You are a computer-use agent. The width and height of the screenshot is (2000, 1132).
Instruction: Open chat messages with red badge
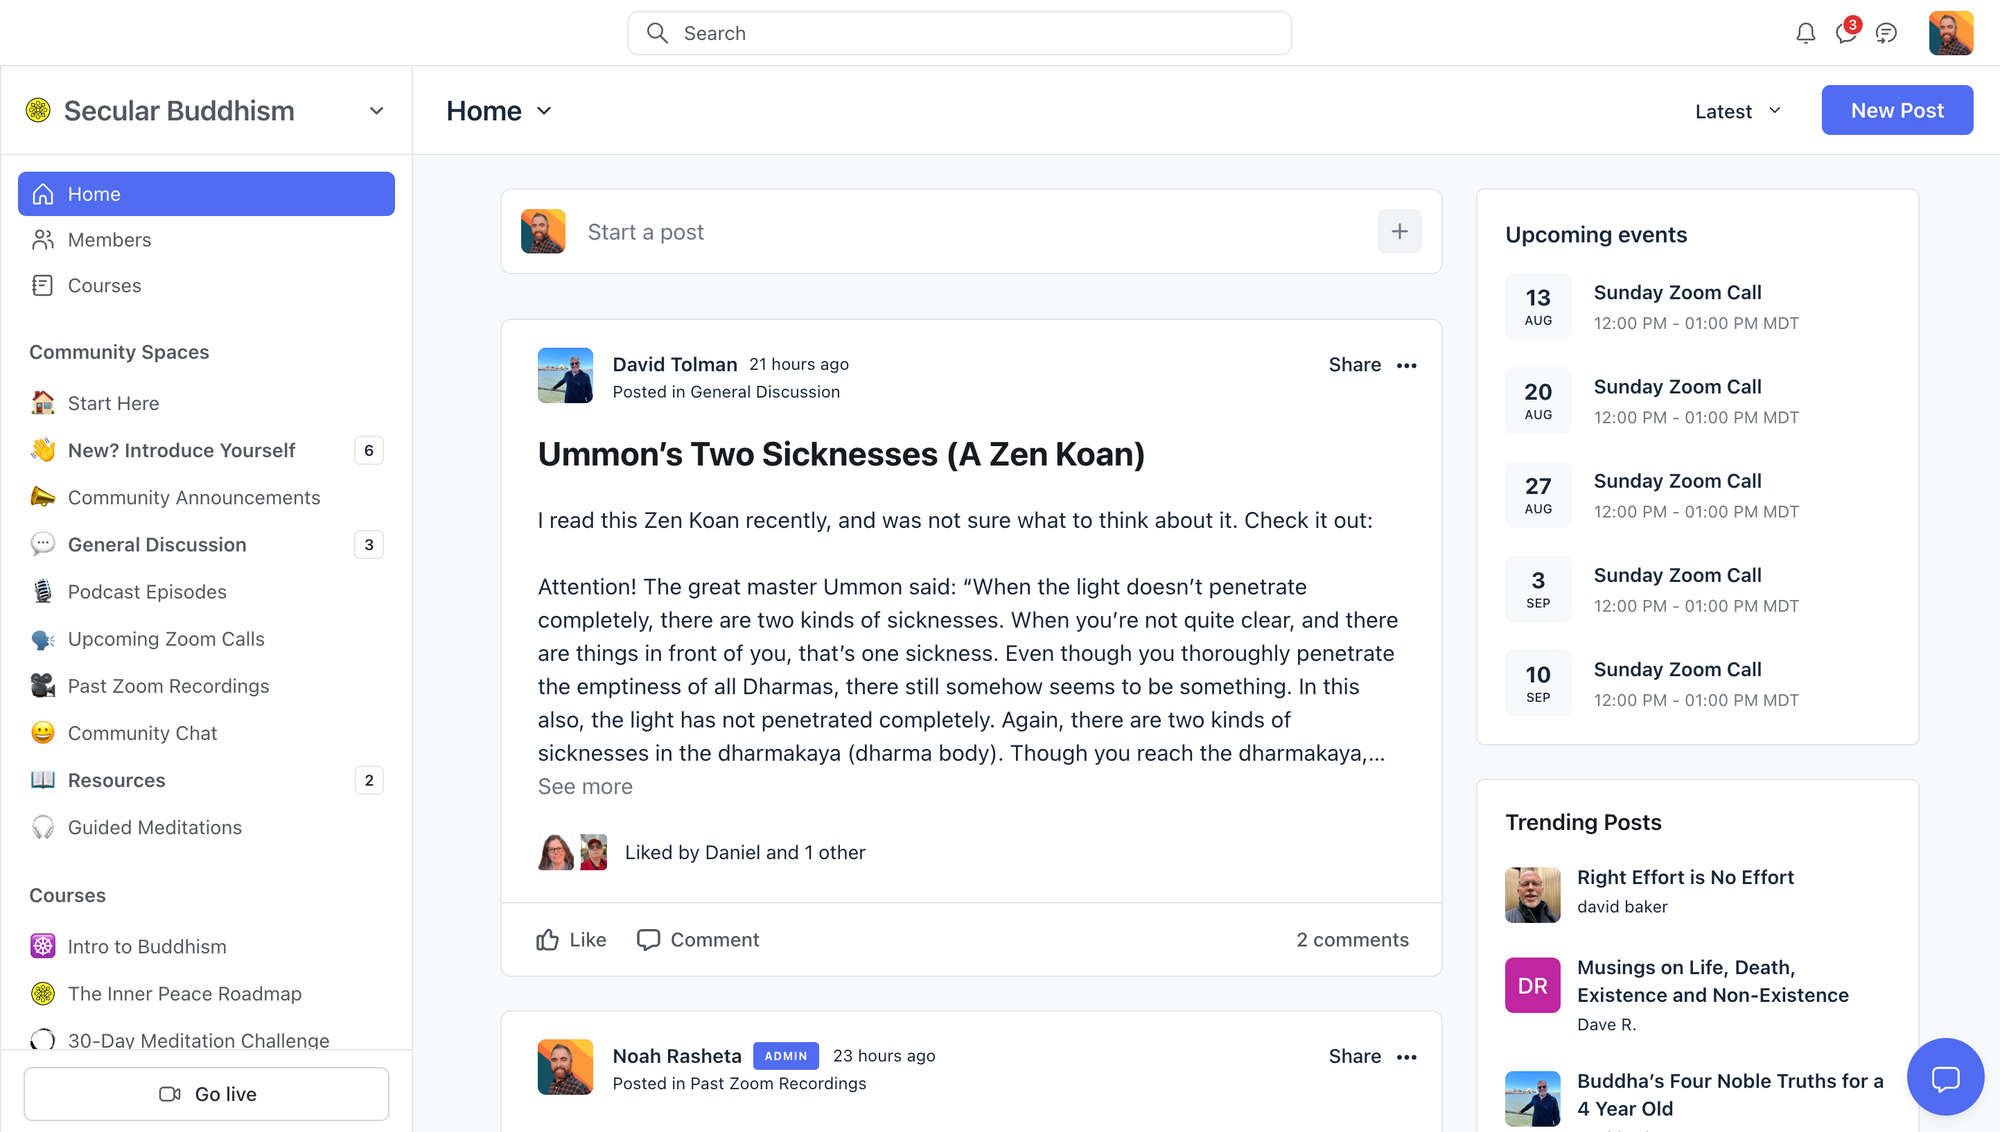[x=1846, y=33]
